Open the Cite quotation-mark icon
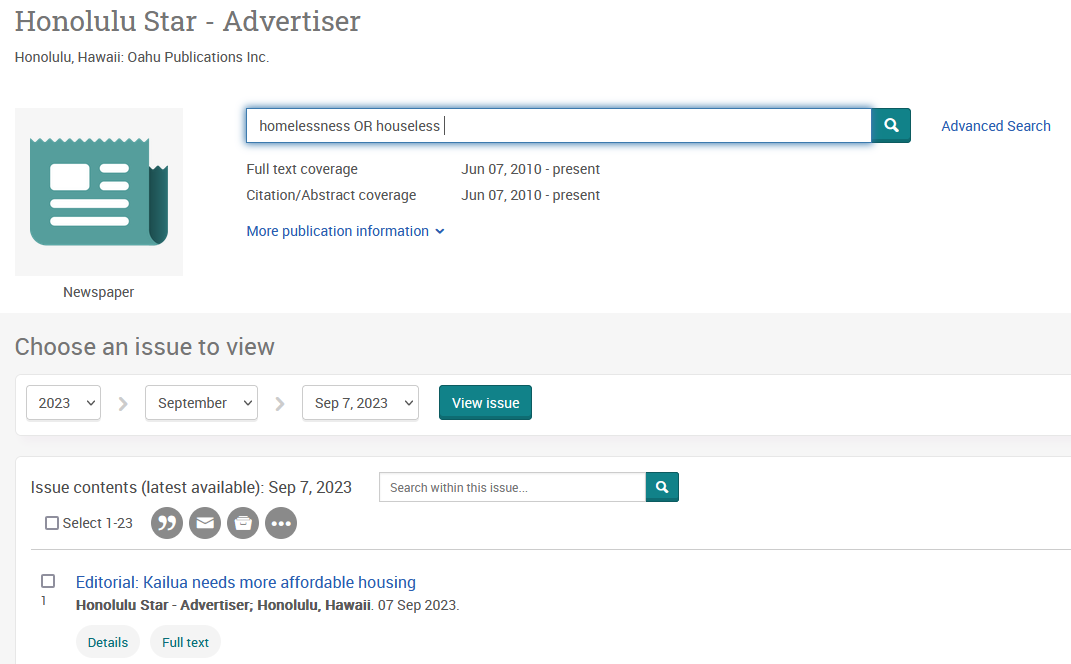The width and height of the screenshot is (1071, 664). tap(167, 523)
